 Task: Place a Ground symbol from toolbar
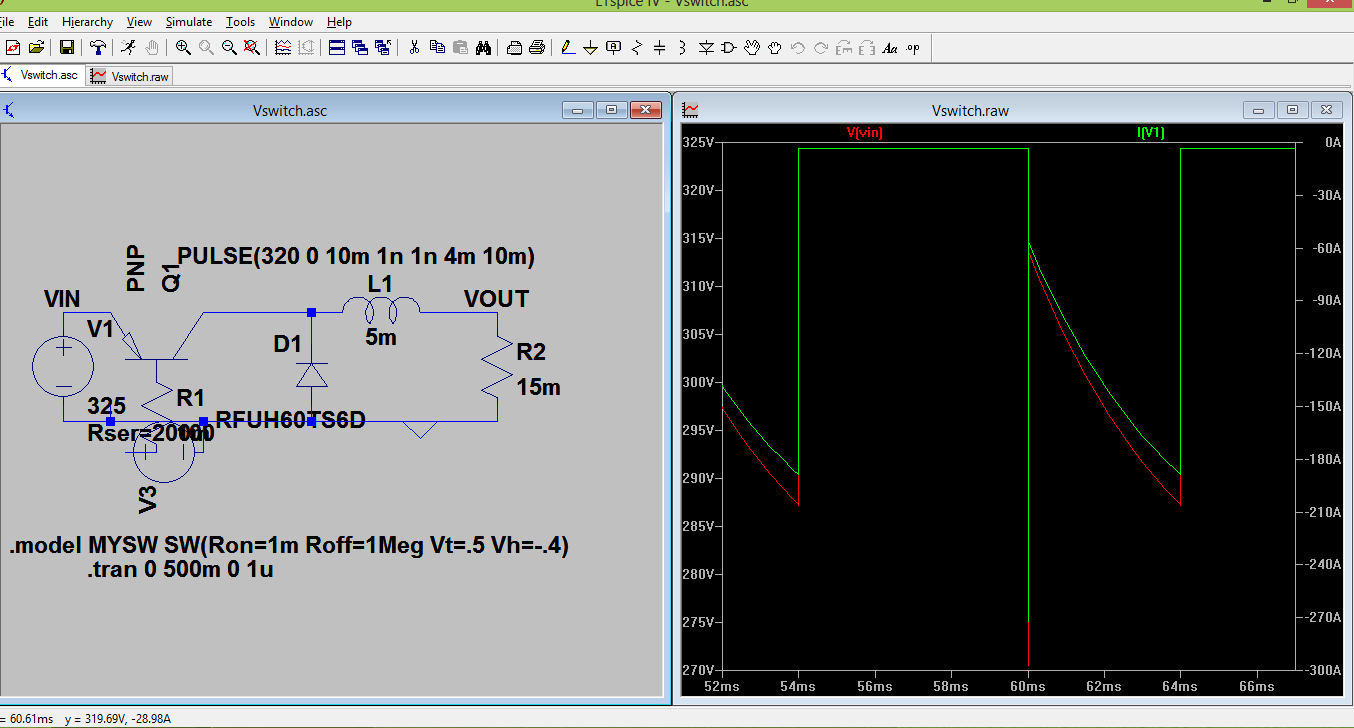(590, 47)
